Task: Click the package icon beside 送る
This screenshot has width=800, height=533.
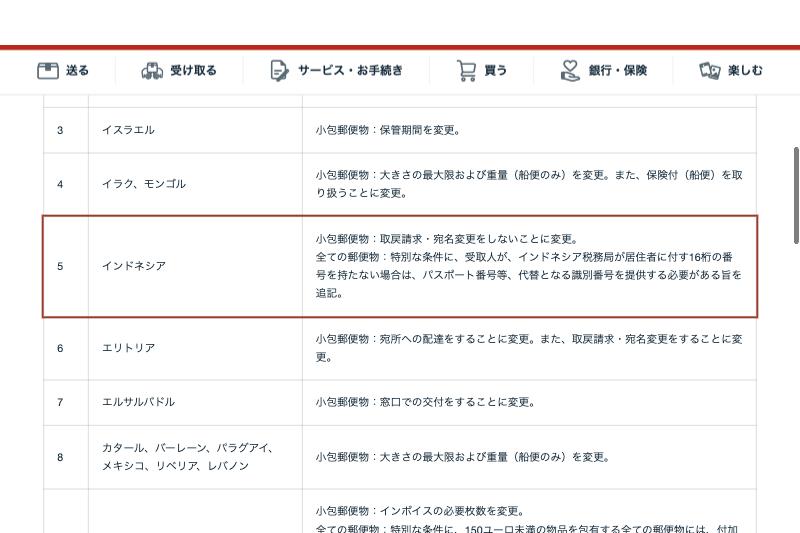Action: pyautogui.click(x=48, y=70)
